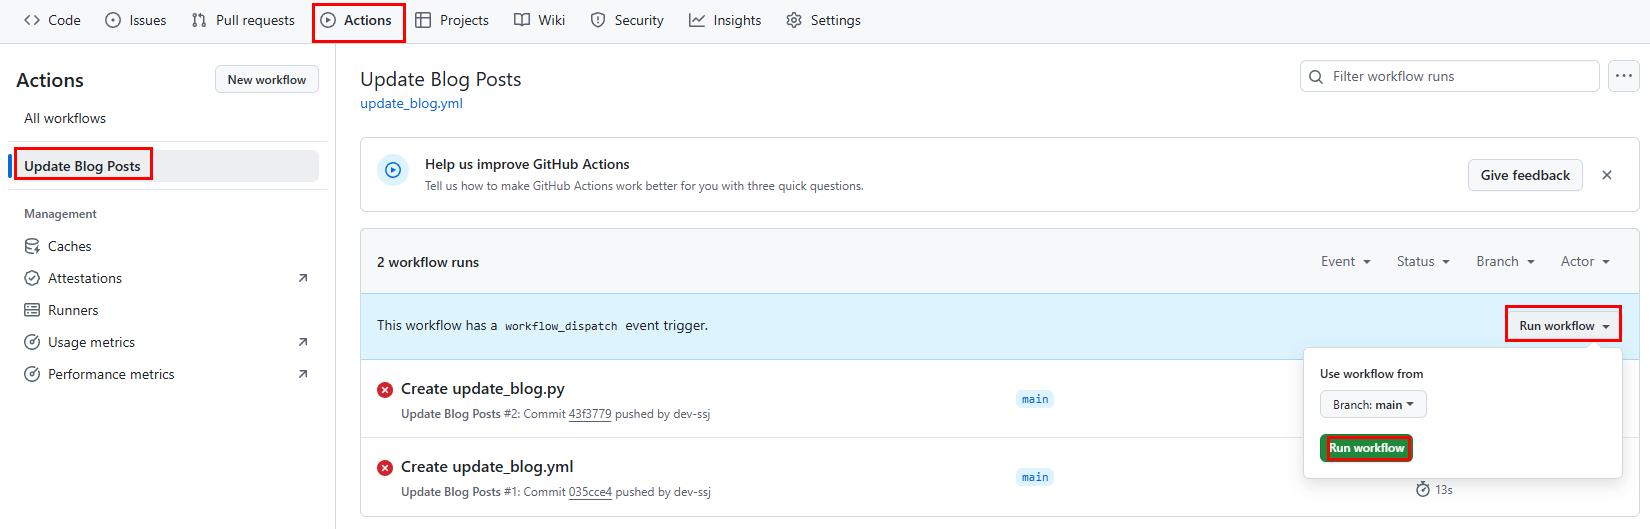Image resolution: width=1650 pixels, height=529 pixels.
Task: Click the workflow_dispatch code text
Action: (x=561, y=326)
